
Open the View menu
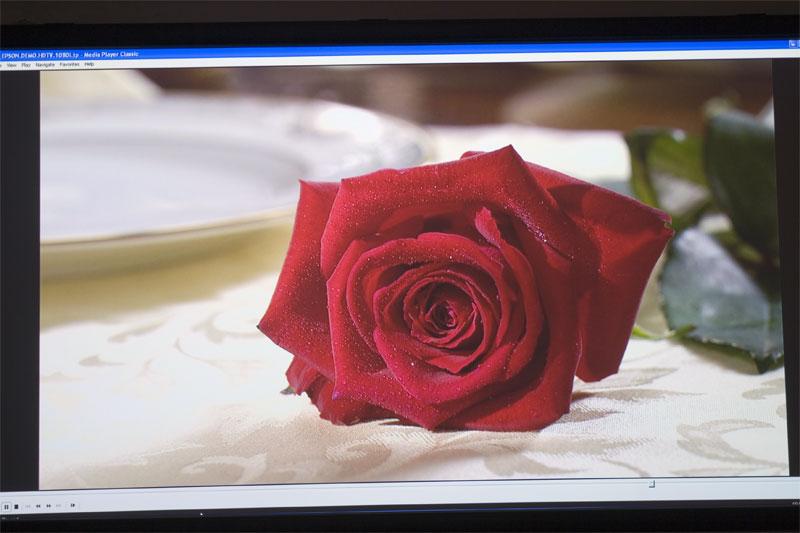click(x=12, y=65)
